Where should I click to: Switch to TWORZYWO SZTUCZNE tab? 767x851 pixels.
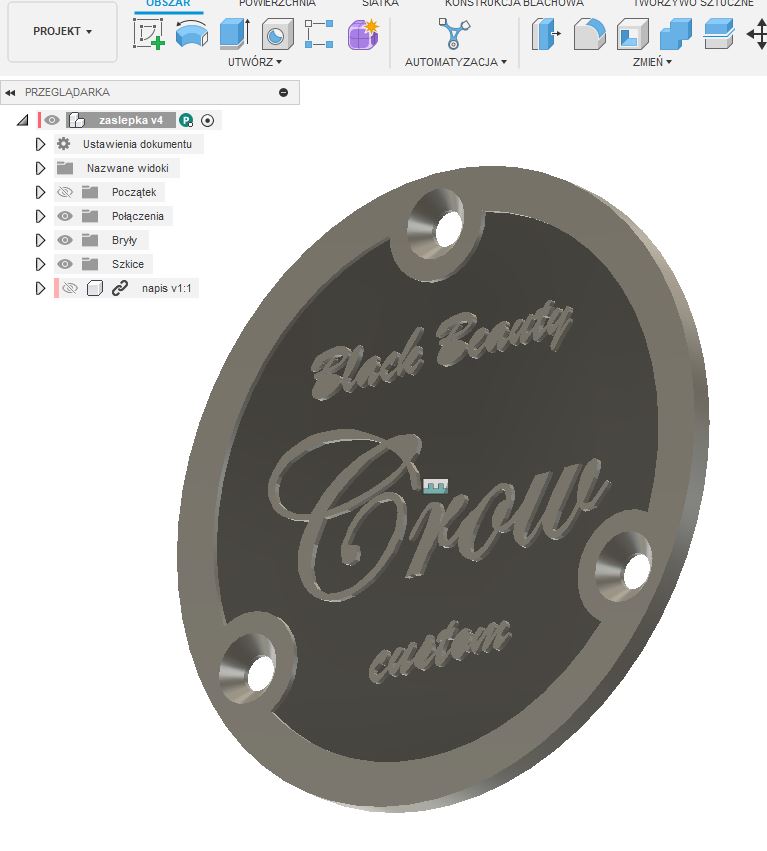click(x=693, y=3)
